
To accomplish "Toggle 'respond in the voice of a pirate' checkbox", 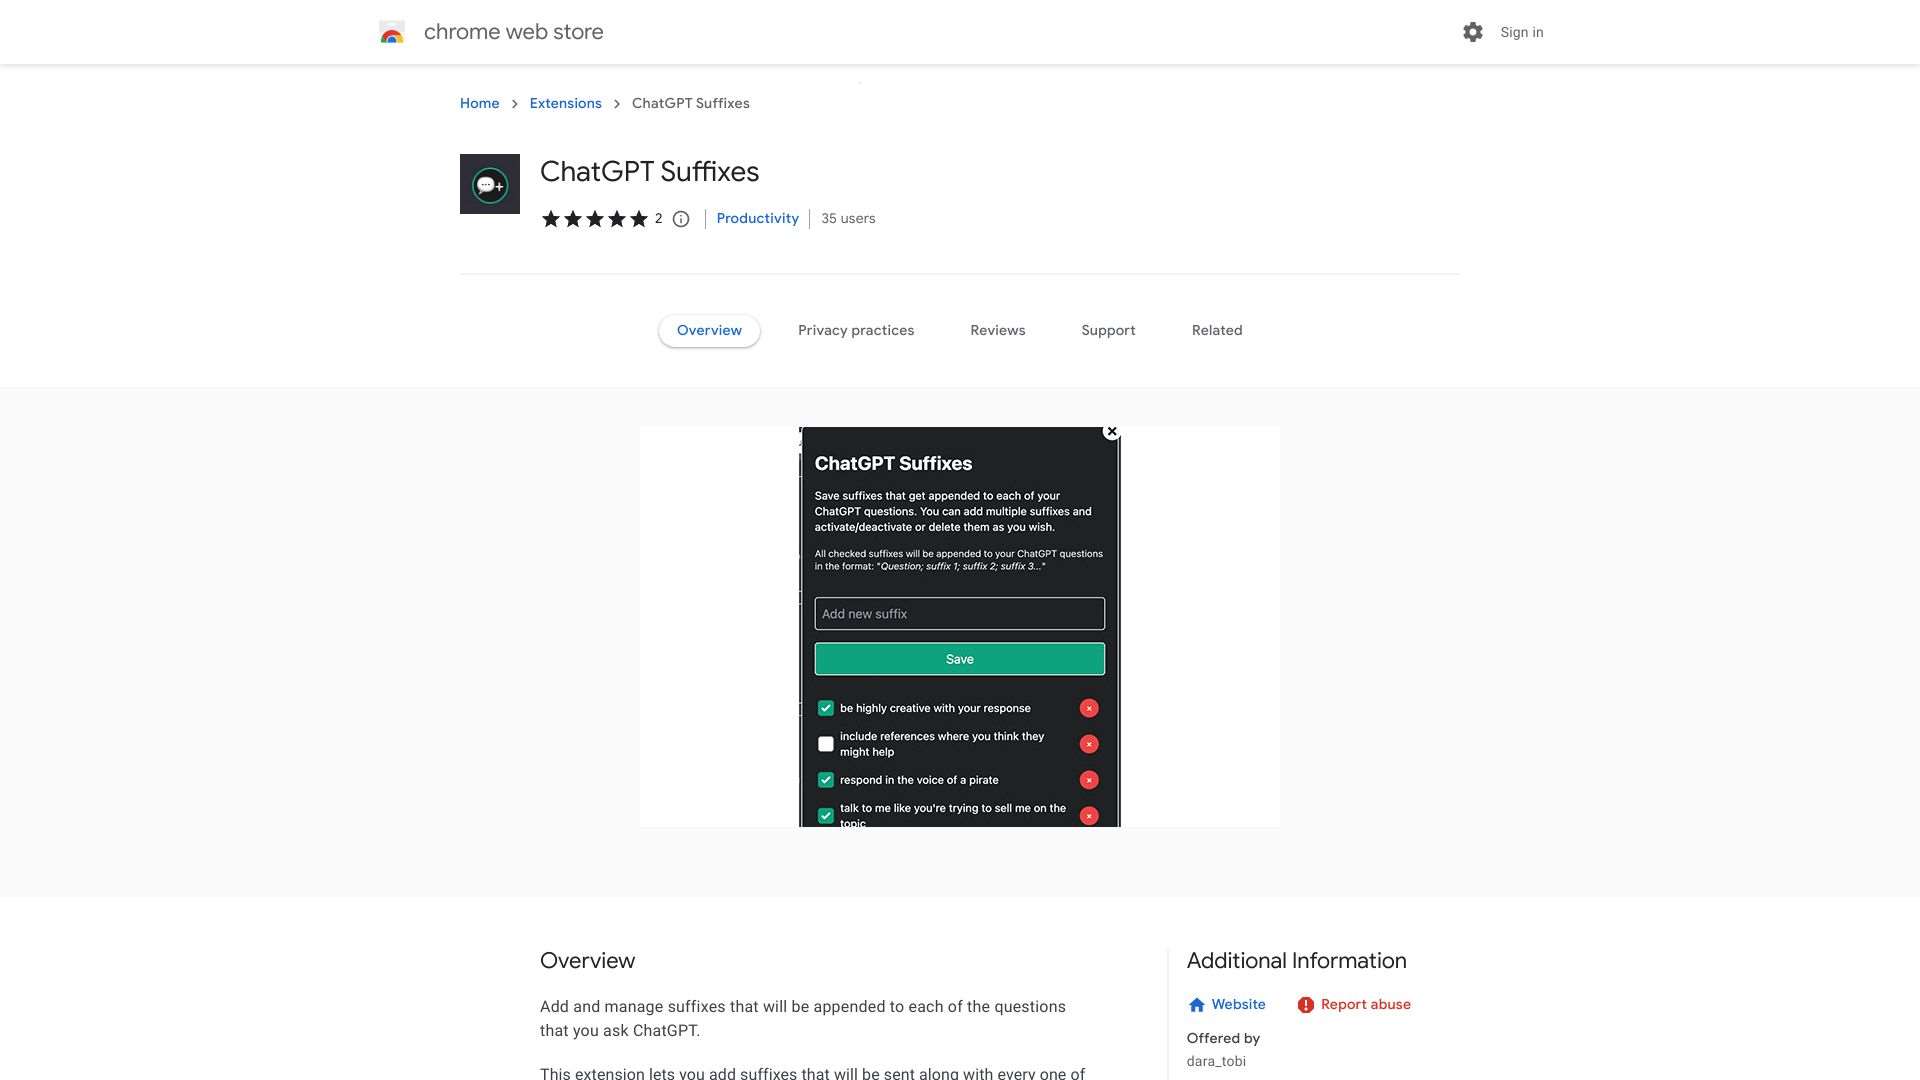I will click(x=826, y=780).
